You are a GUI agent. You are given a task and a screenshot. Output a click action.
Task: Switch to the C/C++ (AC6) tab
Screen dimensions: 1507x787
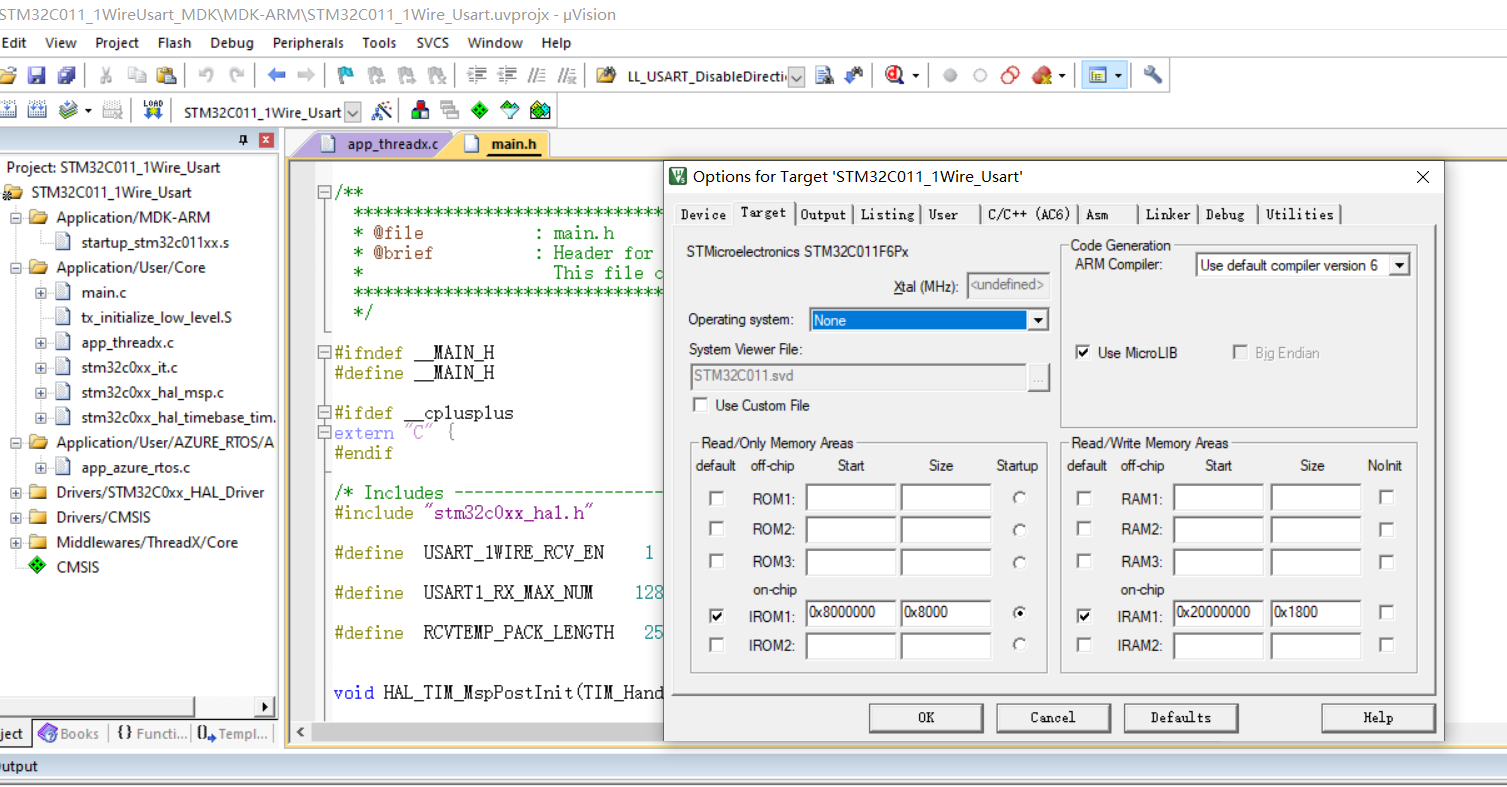click(1029, 214)
